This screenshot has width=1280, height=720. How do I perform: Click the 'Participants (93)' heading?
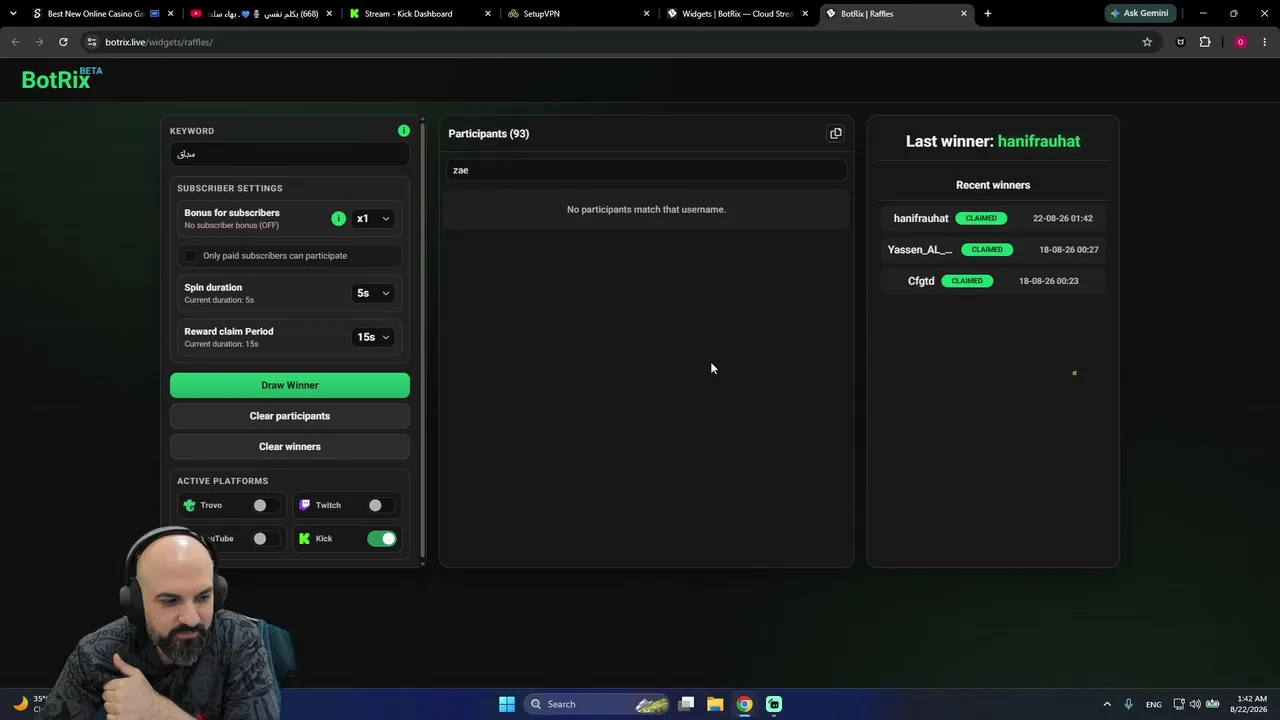(x=489, y=134)
